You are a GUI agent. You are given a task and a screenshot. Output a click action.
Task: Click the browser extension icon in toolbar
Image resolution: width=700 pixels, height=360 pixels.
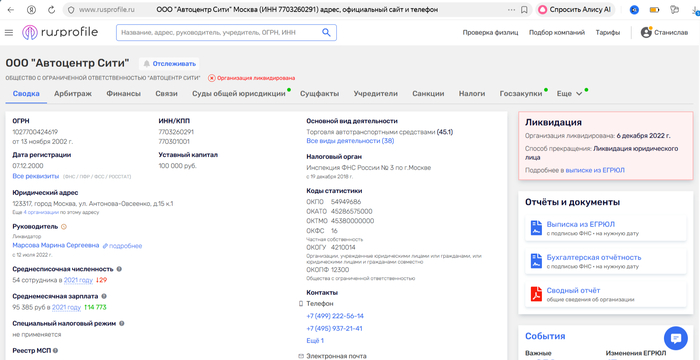634,9
